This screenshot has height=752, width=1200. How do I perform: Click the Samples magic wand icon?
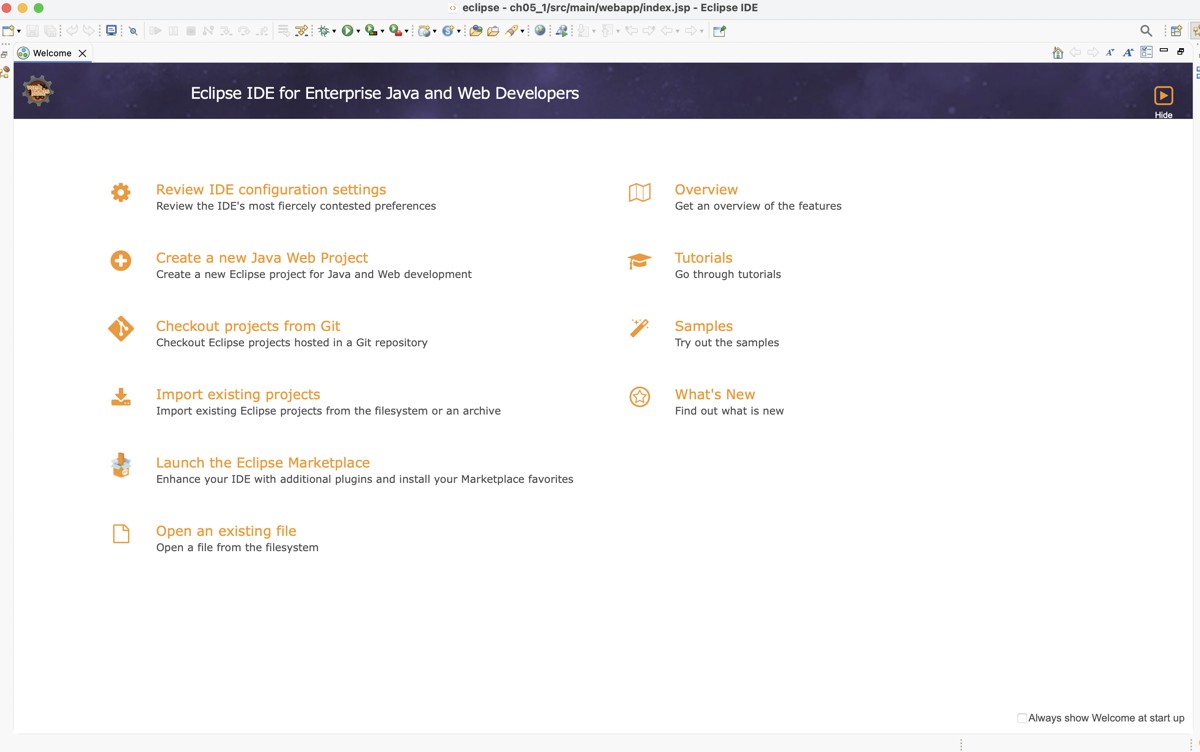point(639,328)
